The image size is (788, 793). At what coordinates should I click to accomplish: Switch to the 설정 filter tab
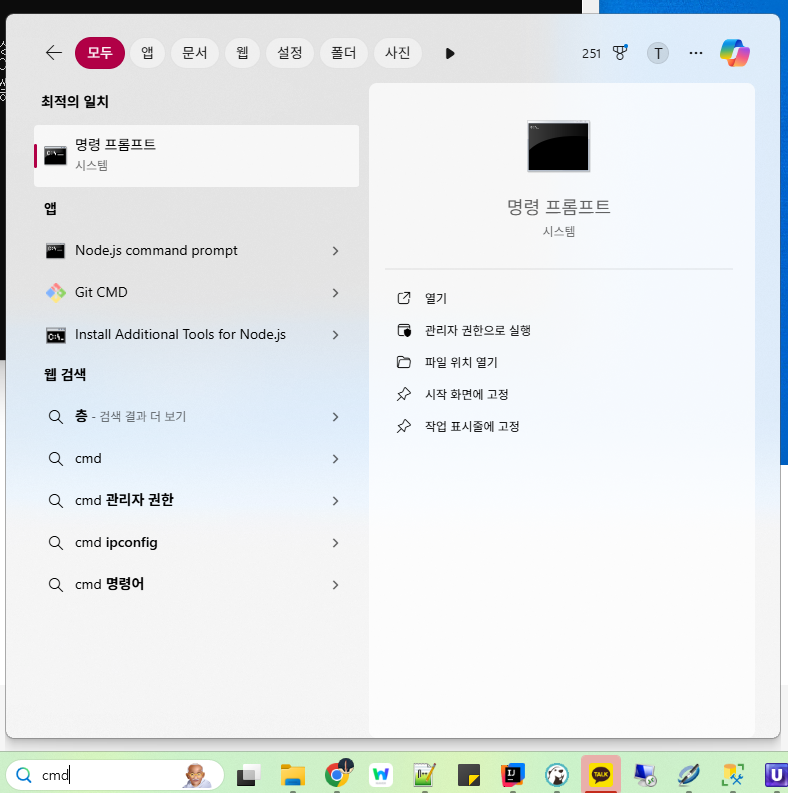[290, 53]
